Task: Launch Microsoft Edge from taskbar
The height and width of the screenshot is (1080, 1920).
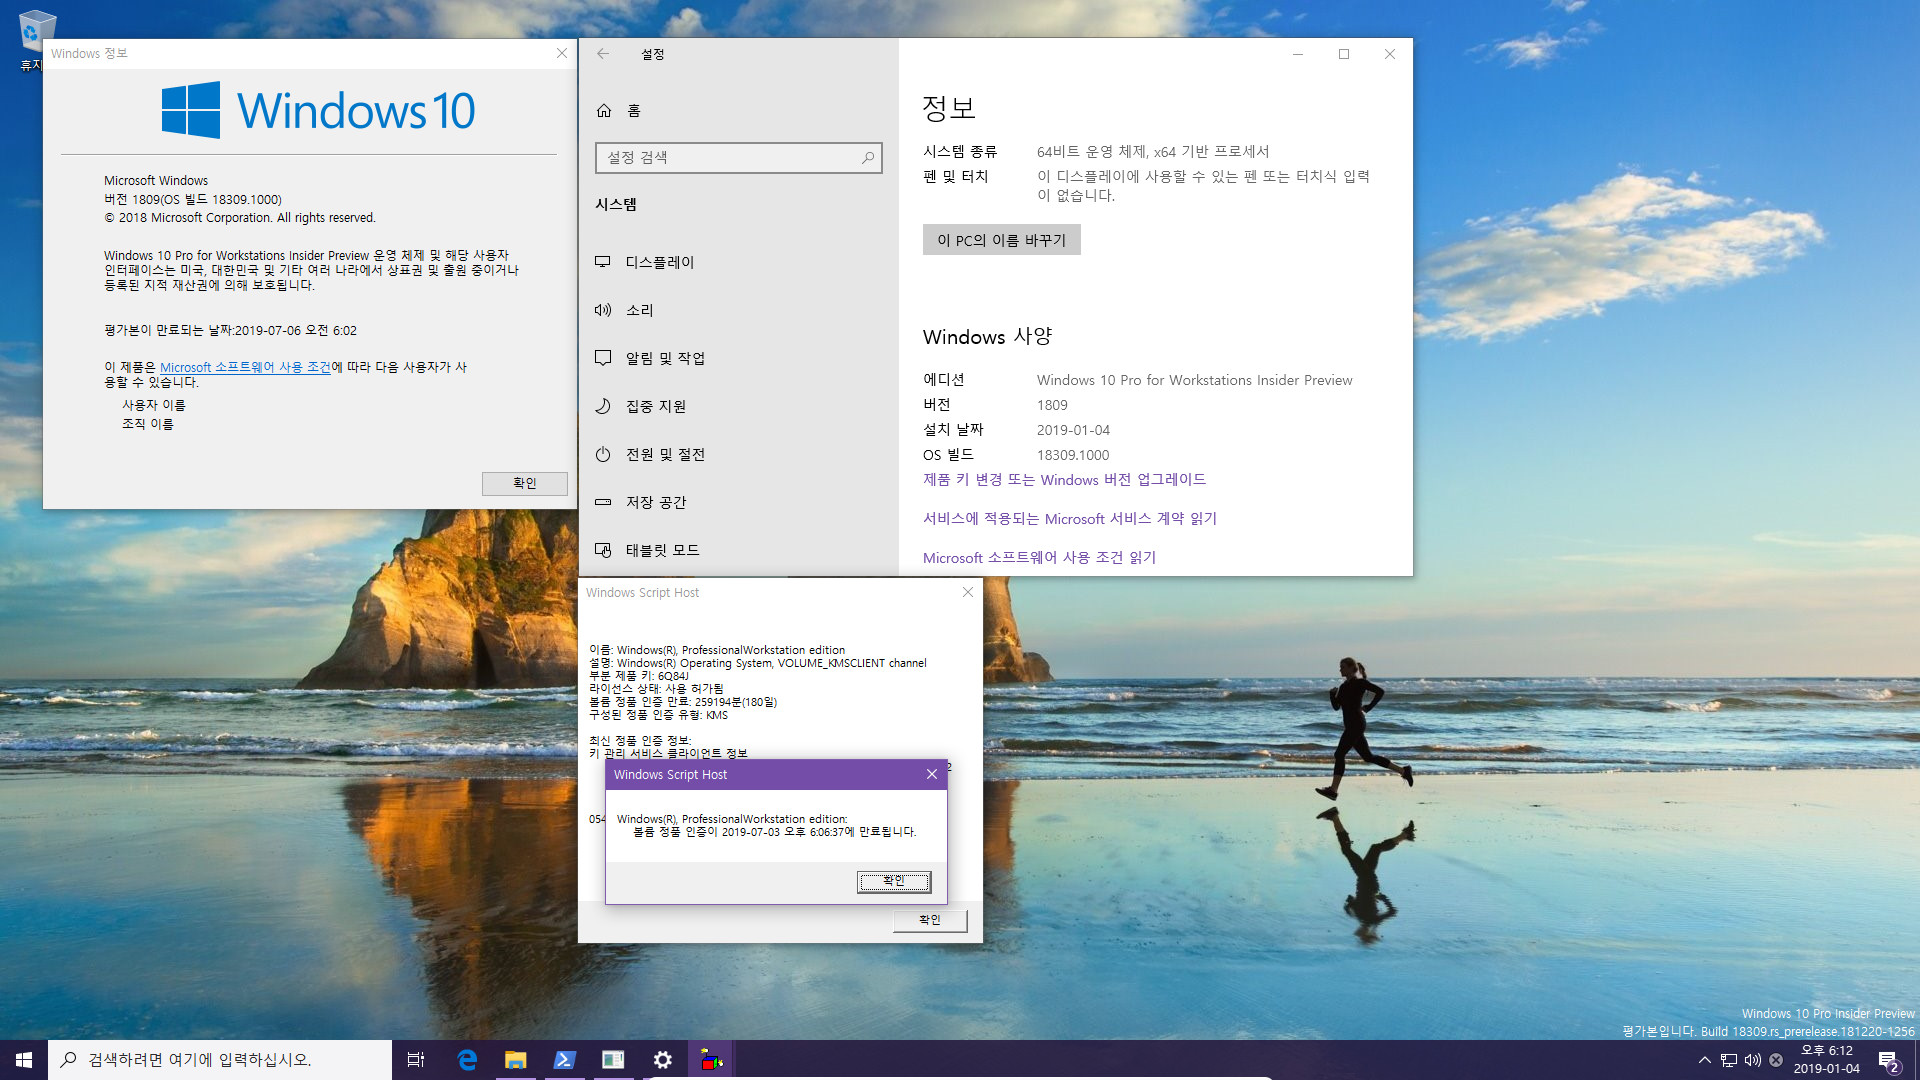Action: click(x=466, y=1060)
